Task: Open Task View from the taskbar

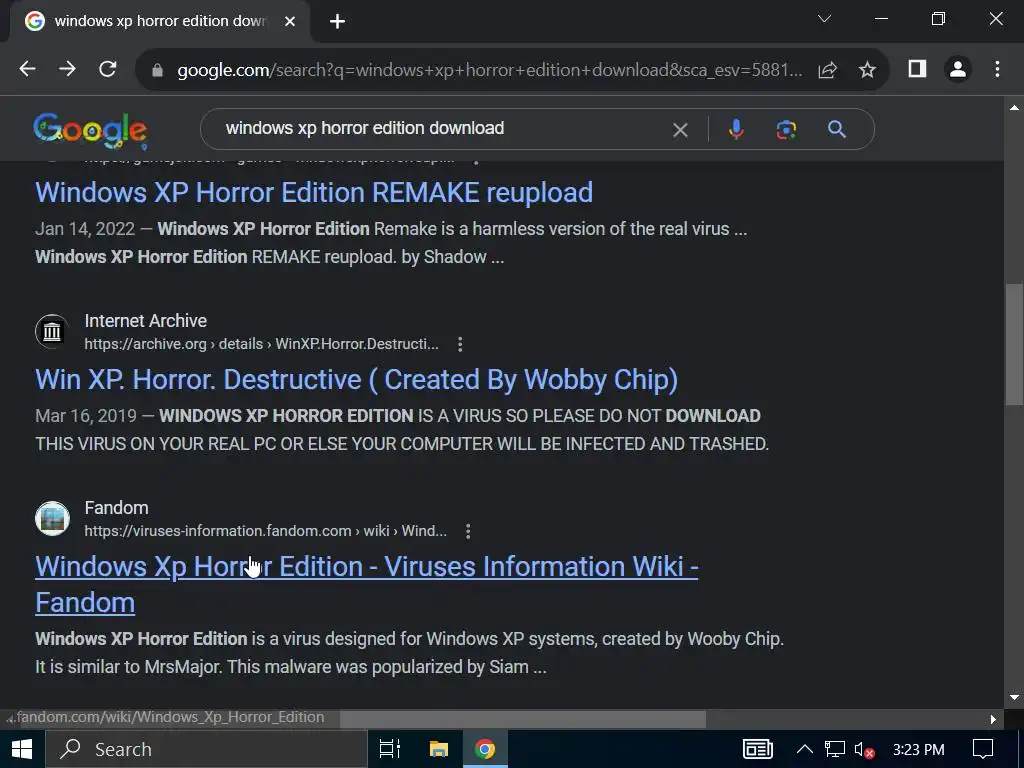Action: (x=390, y=749)
